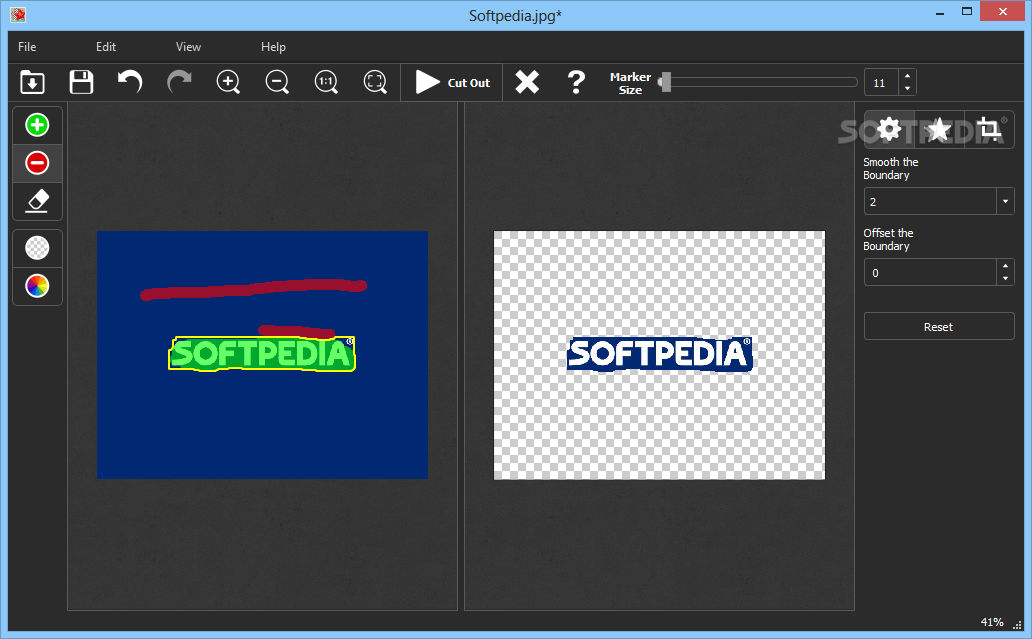Open the File menu
Image resolution: width=1032 pixels, height=639 pixels.
[27, 47]
